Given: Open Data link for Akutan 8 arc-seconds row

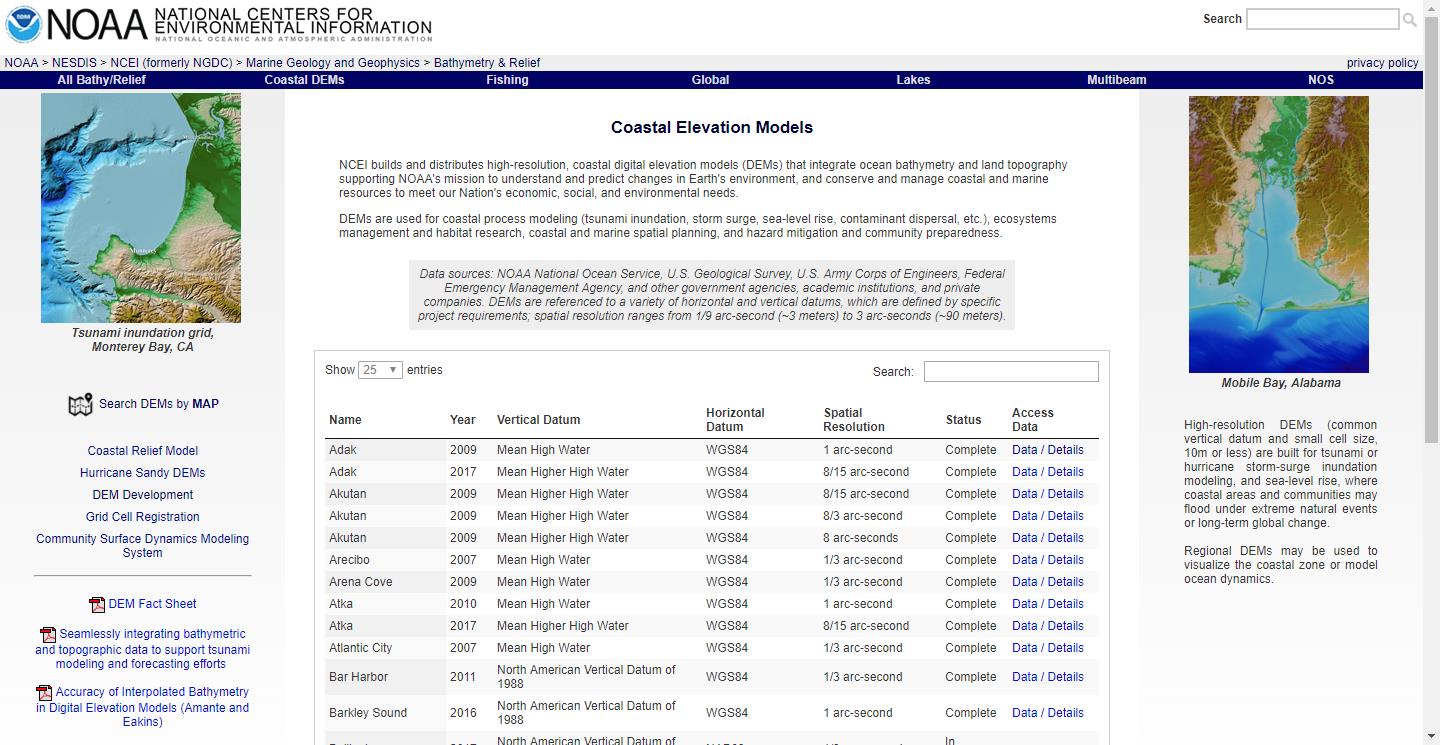Looking at the screenshot, I should 1024,538.
